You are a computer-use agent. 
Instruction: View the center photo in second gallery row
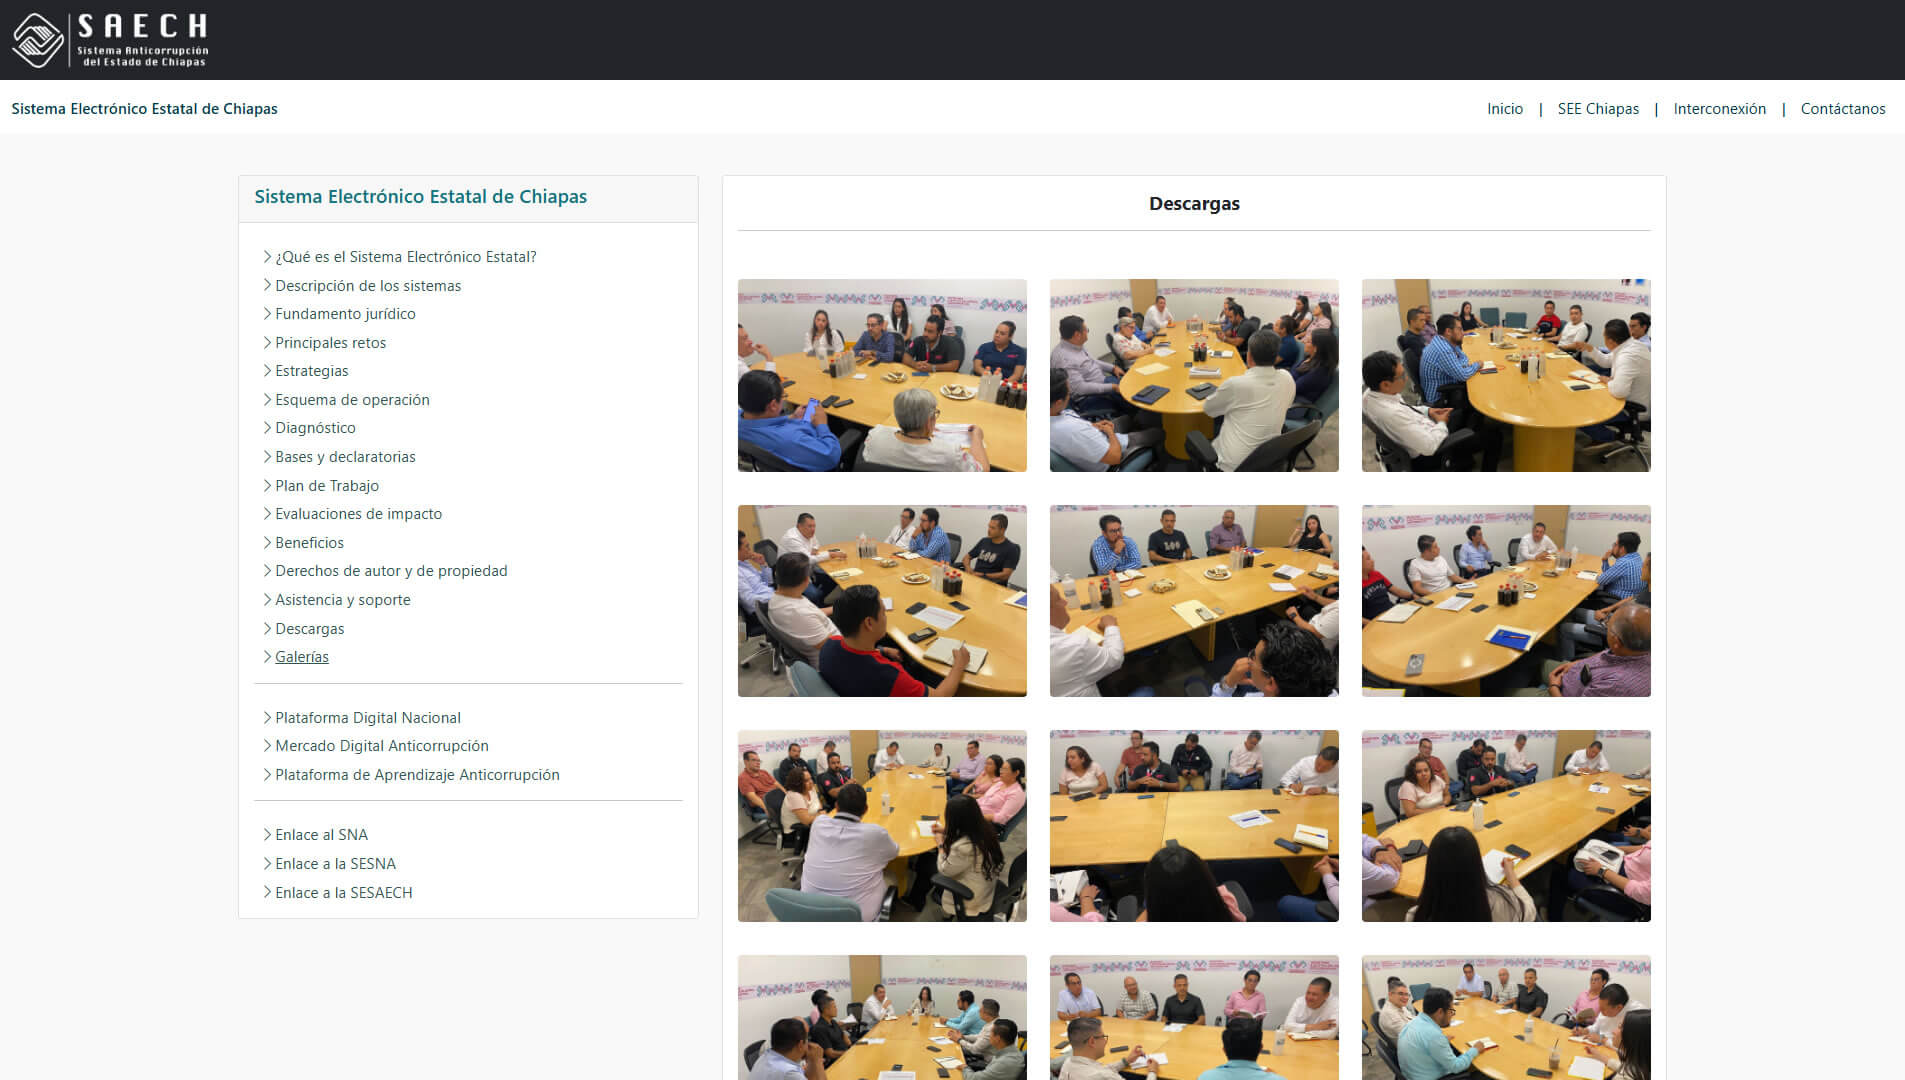1193,601
